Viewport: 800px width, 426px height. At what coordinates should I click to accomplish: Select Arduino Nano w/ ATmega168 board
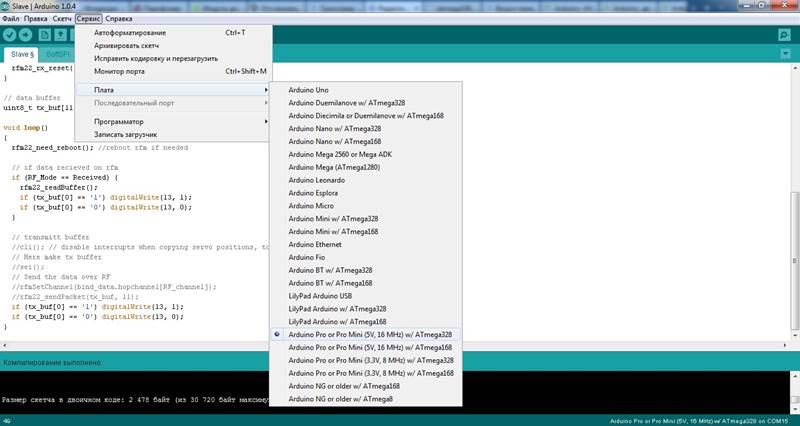click(366, 141)
